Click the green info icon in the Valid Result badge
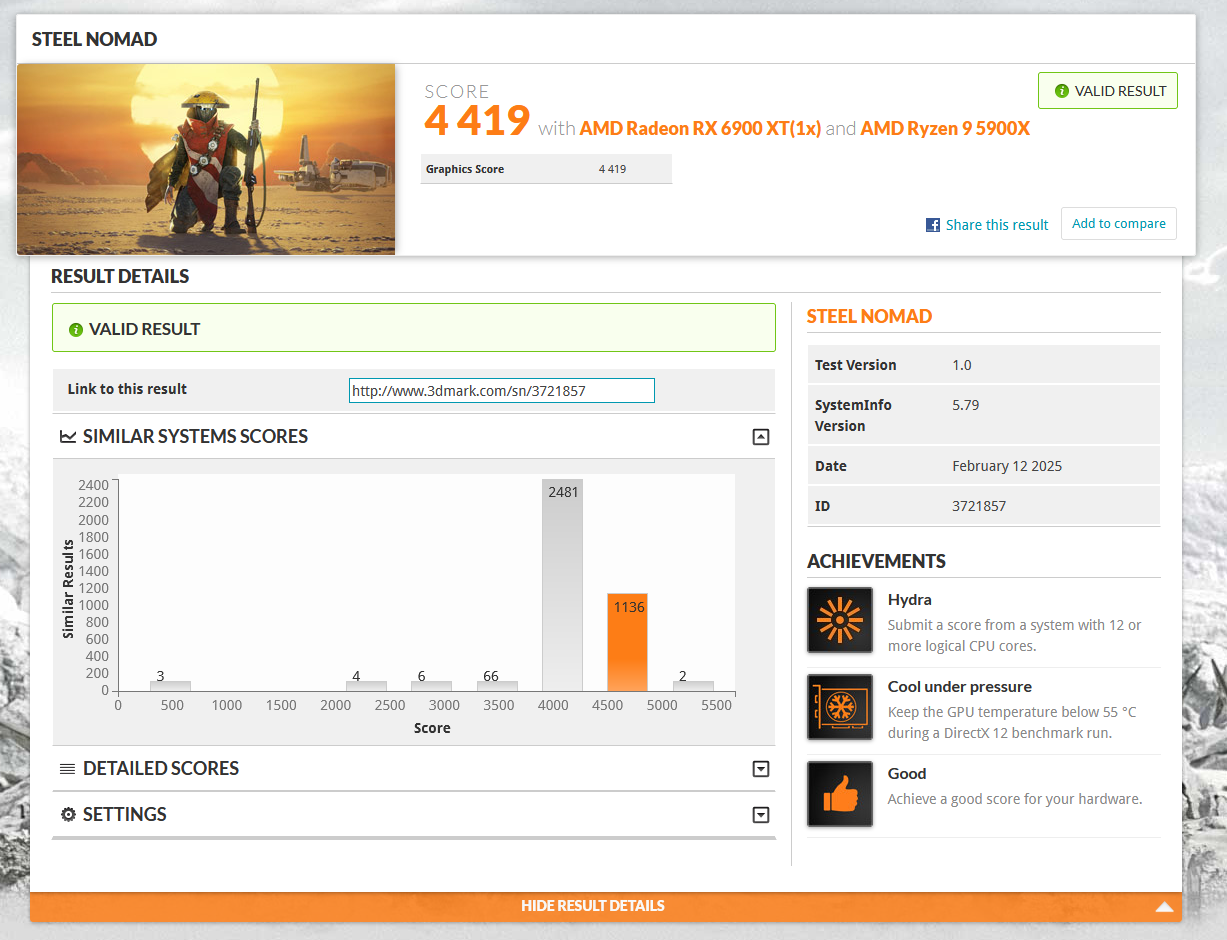 1062,91
